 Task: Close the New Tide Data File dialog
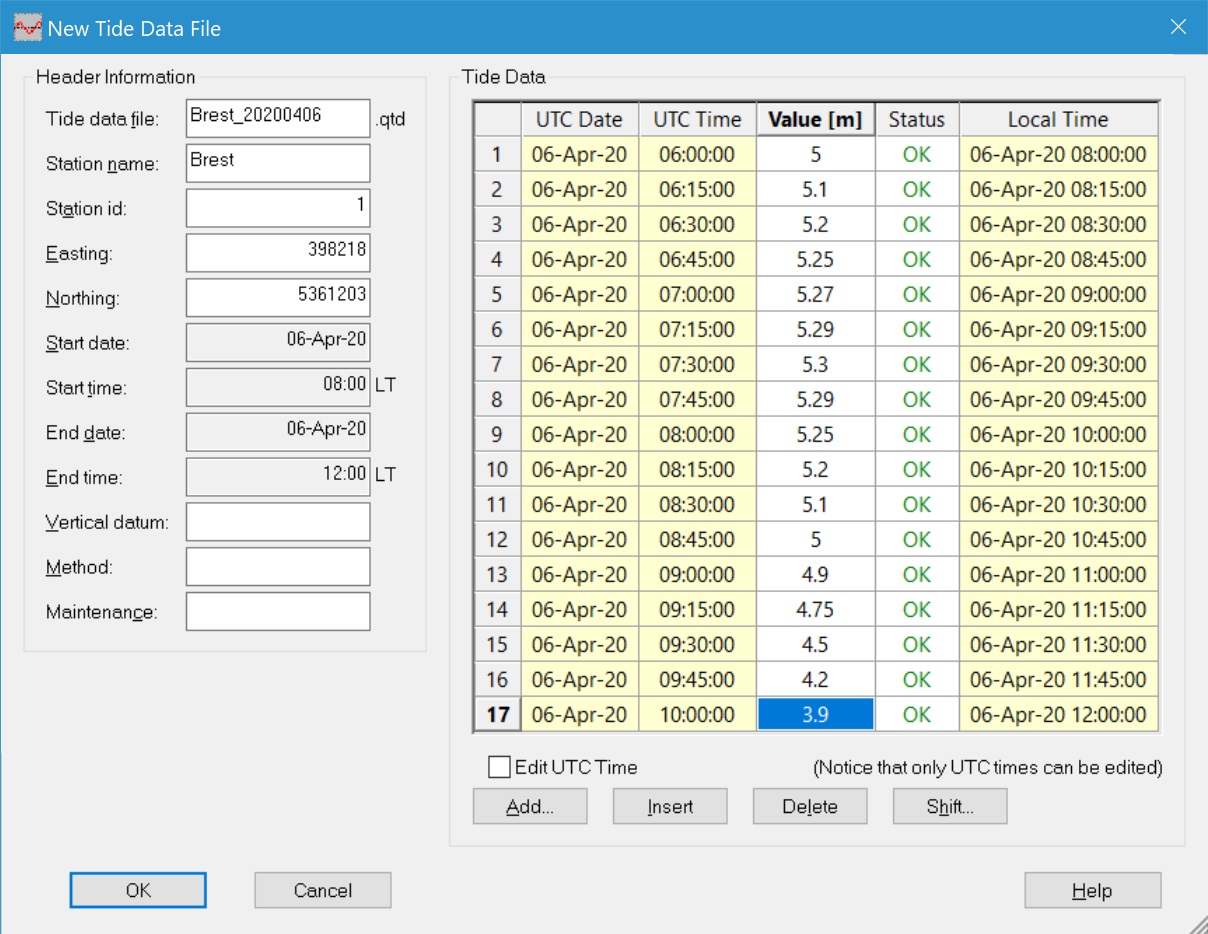1179,27
